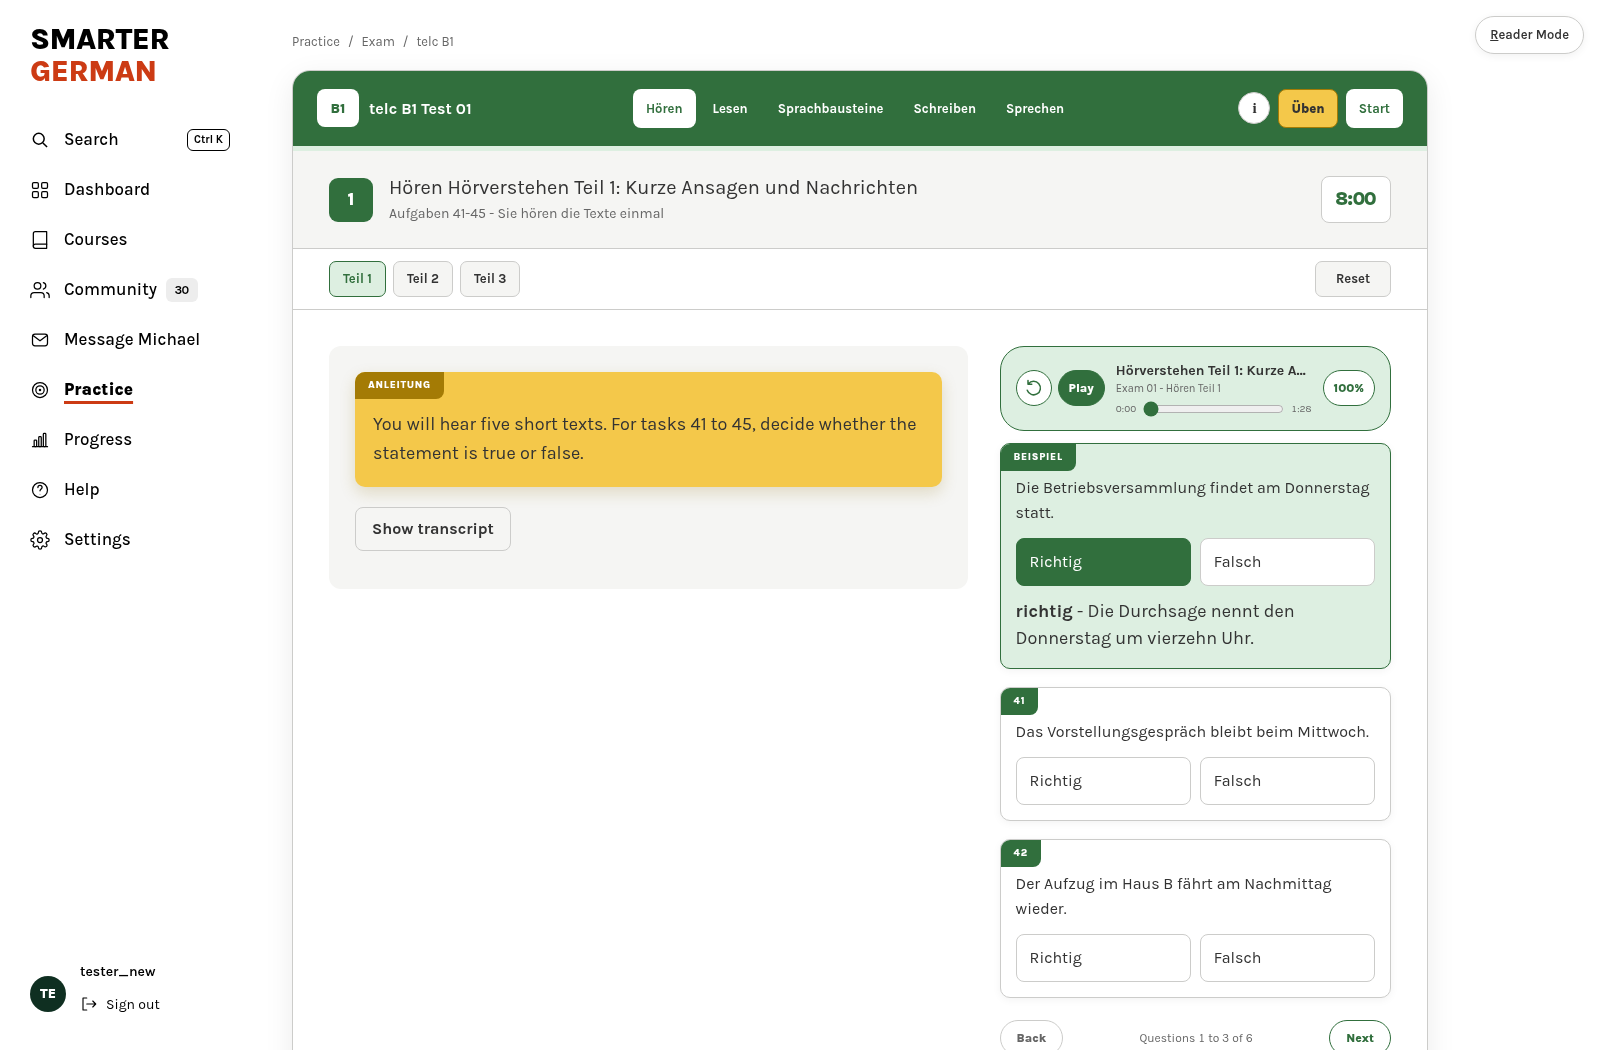Enable Reader Mode
This screenshot has width=1600, height=1050.
pyautogui.click(x=1529, y=35)
